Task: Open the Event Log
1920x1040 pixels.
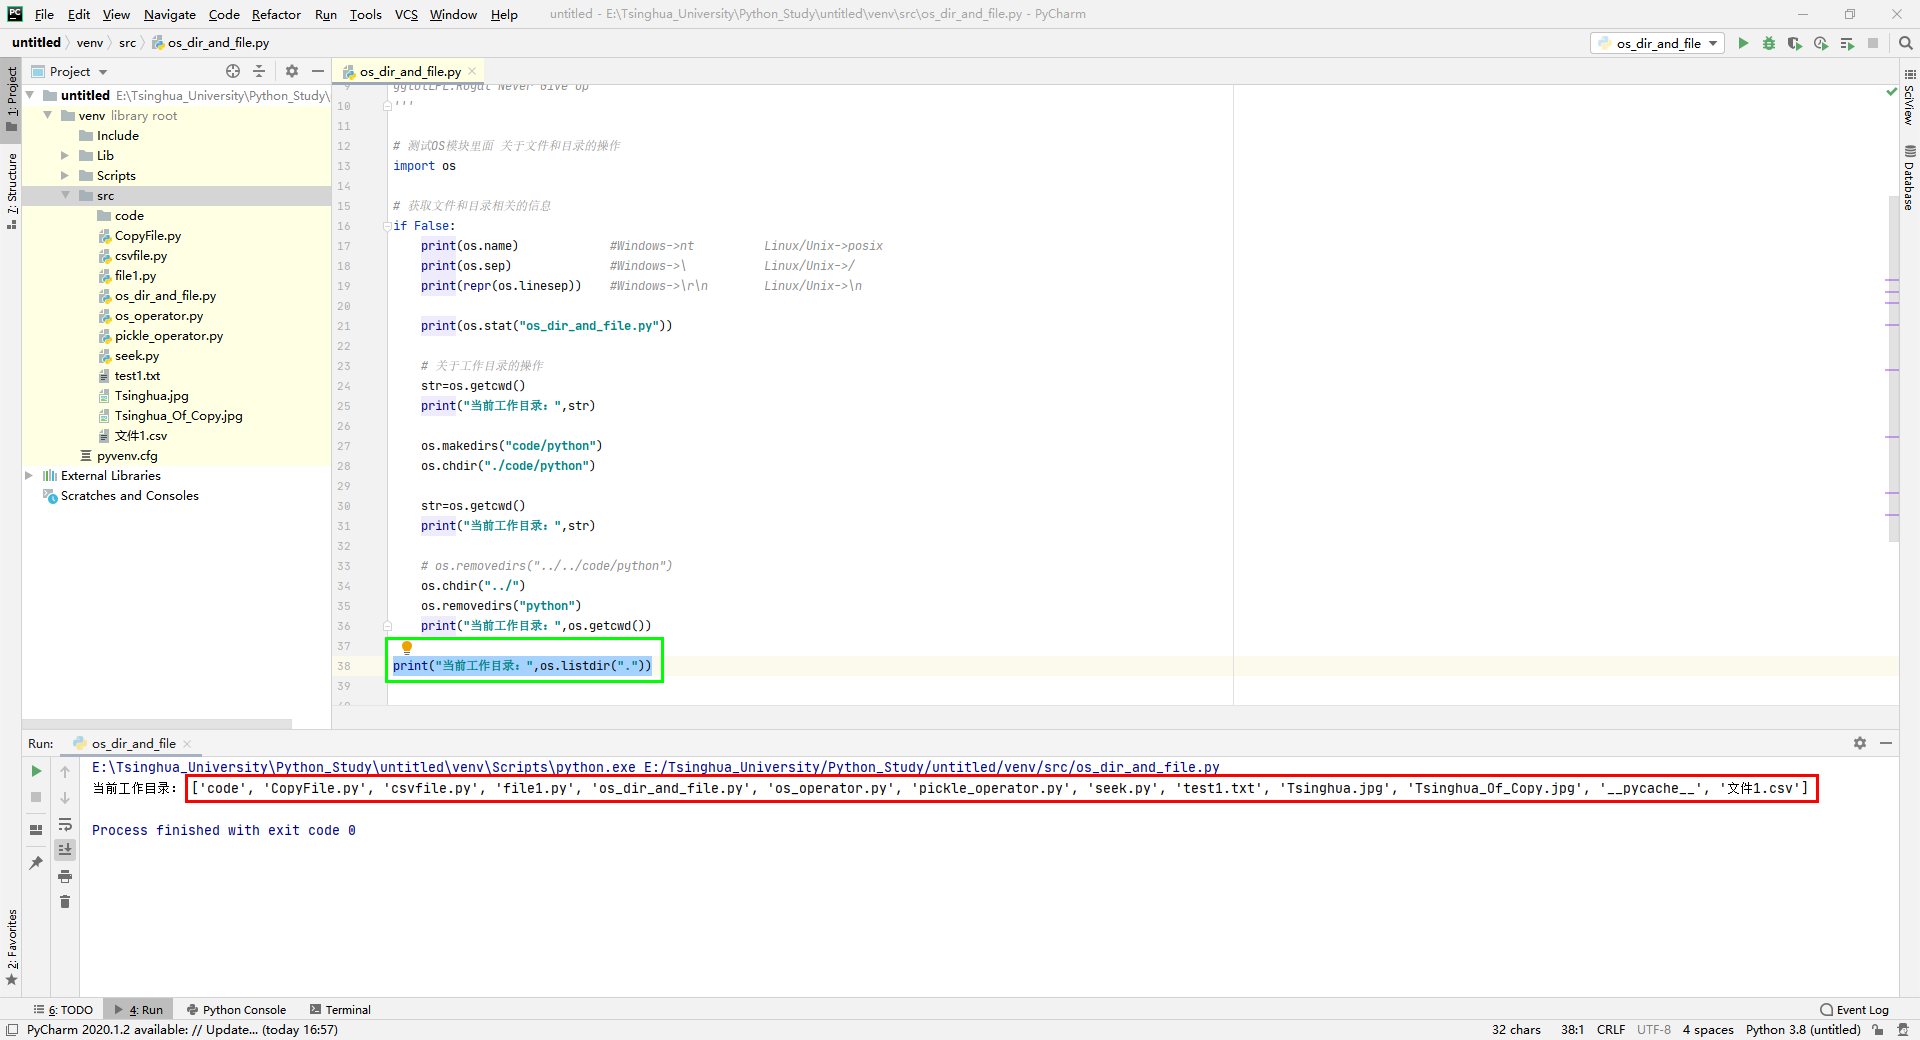Action: point(1855,1010)
